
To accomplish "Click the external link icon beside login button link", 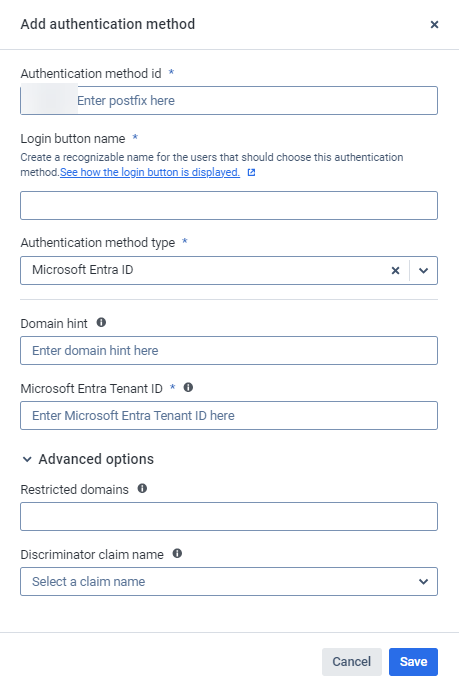I will (251, 173).
